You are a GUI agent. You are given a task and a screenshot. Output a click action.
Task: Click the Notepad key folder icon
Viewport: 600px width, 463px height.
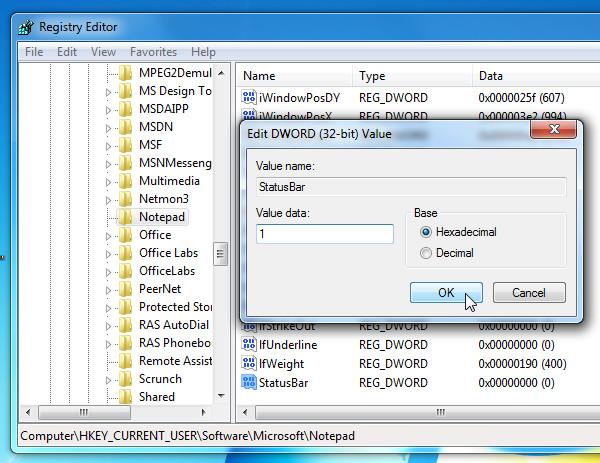(125, 217)
